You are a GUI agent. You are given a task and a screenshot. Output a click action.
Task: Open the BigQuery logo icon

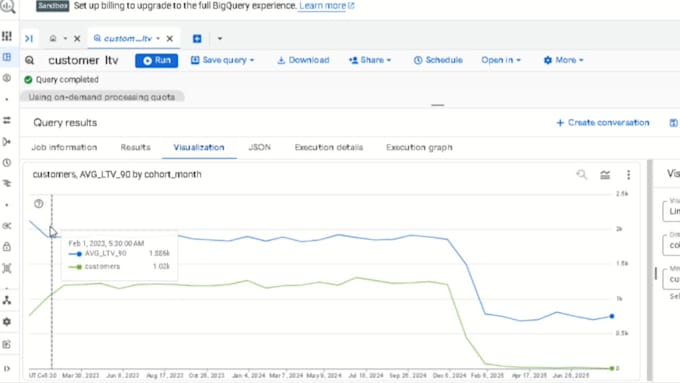click(x=7, y=7)
